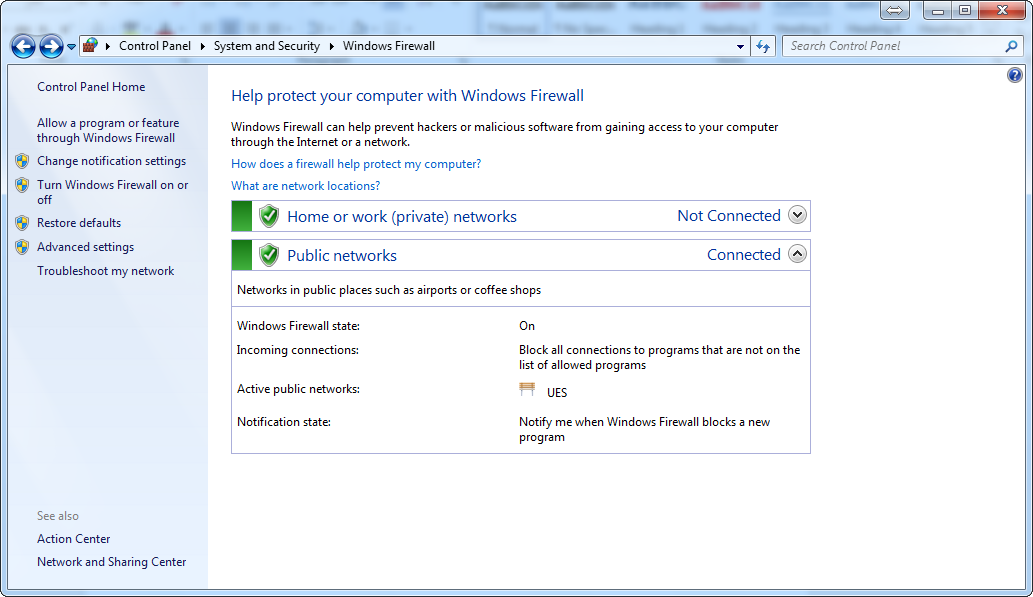This screenshot has height=597, width=1033.
Task: Click the UES network bench icon
Action: tap(527, 389)
